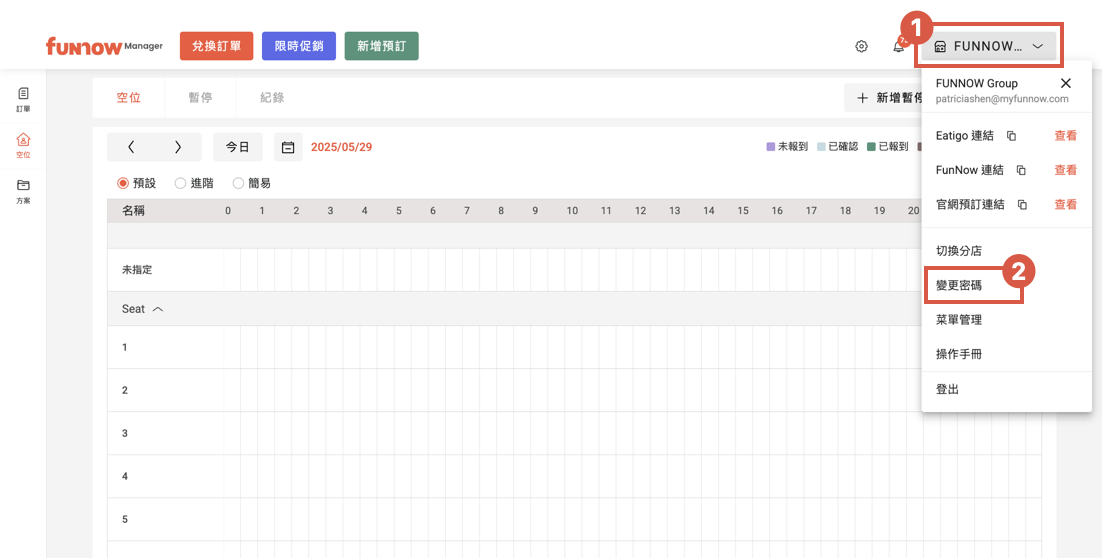Switch to the 暫停 tab
1102x558 pixels.
pos(200,98)
